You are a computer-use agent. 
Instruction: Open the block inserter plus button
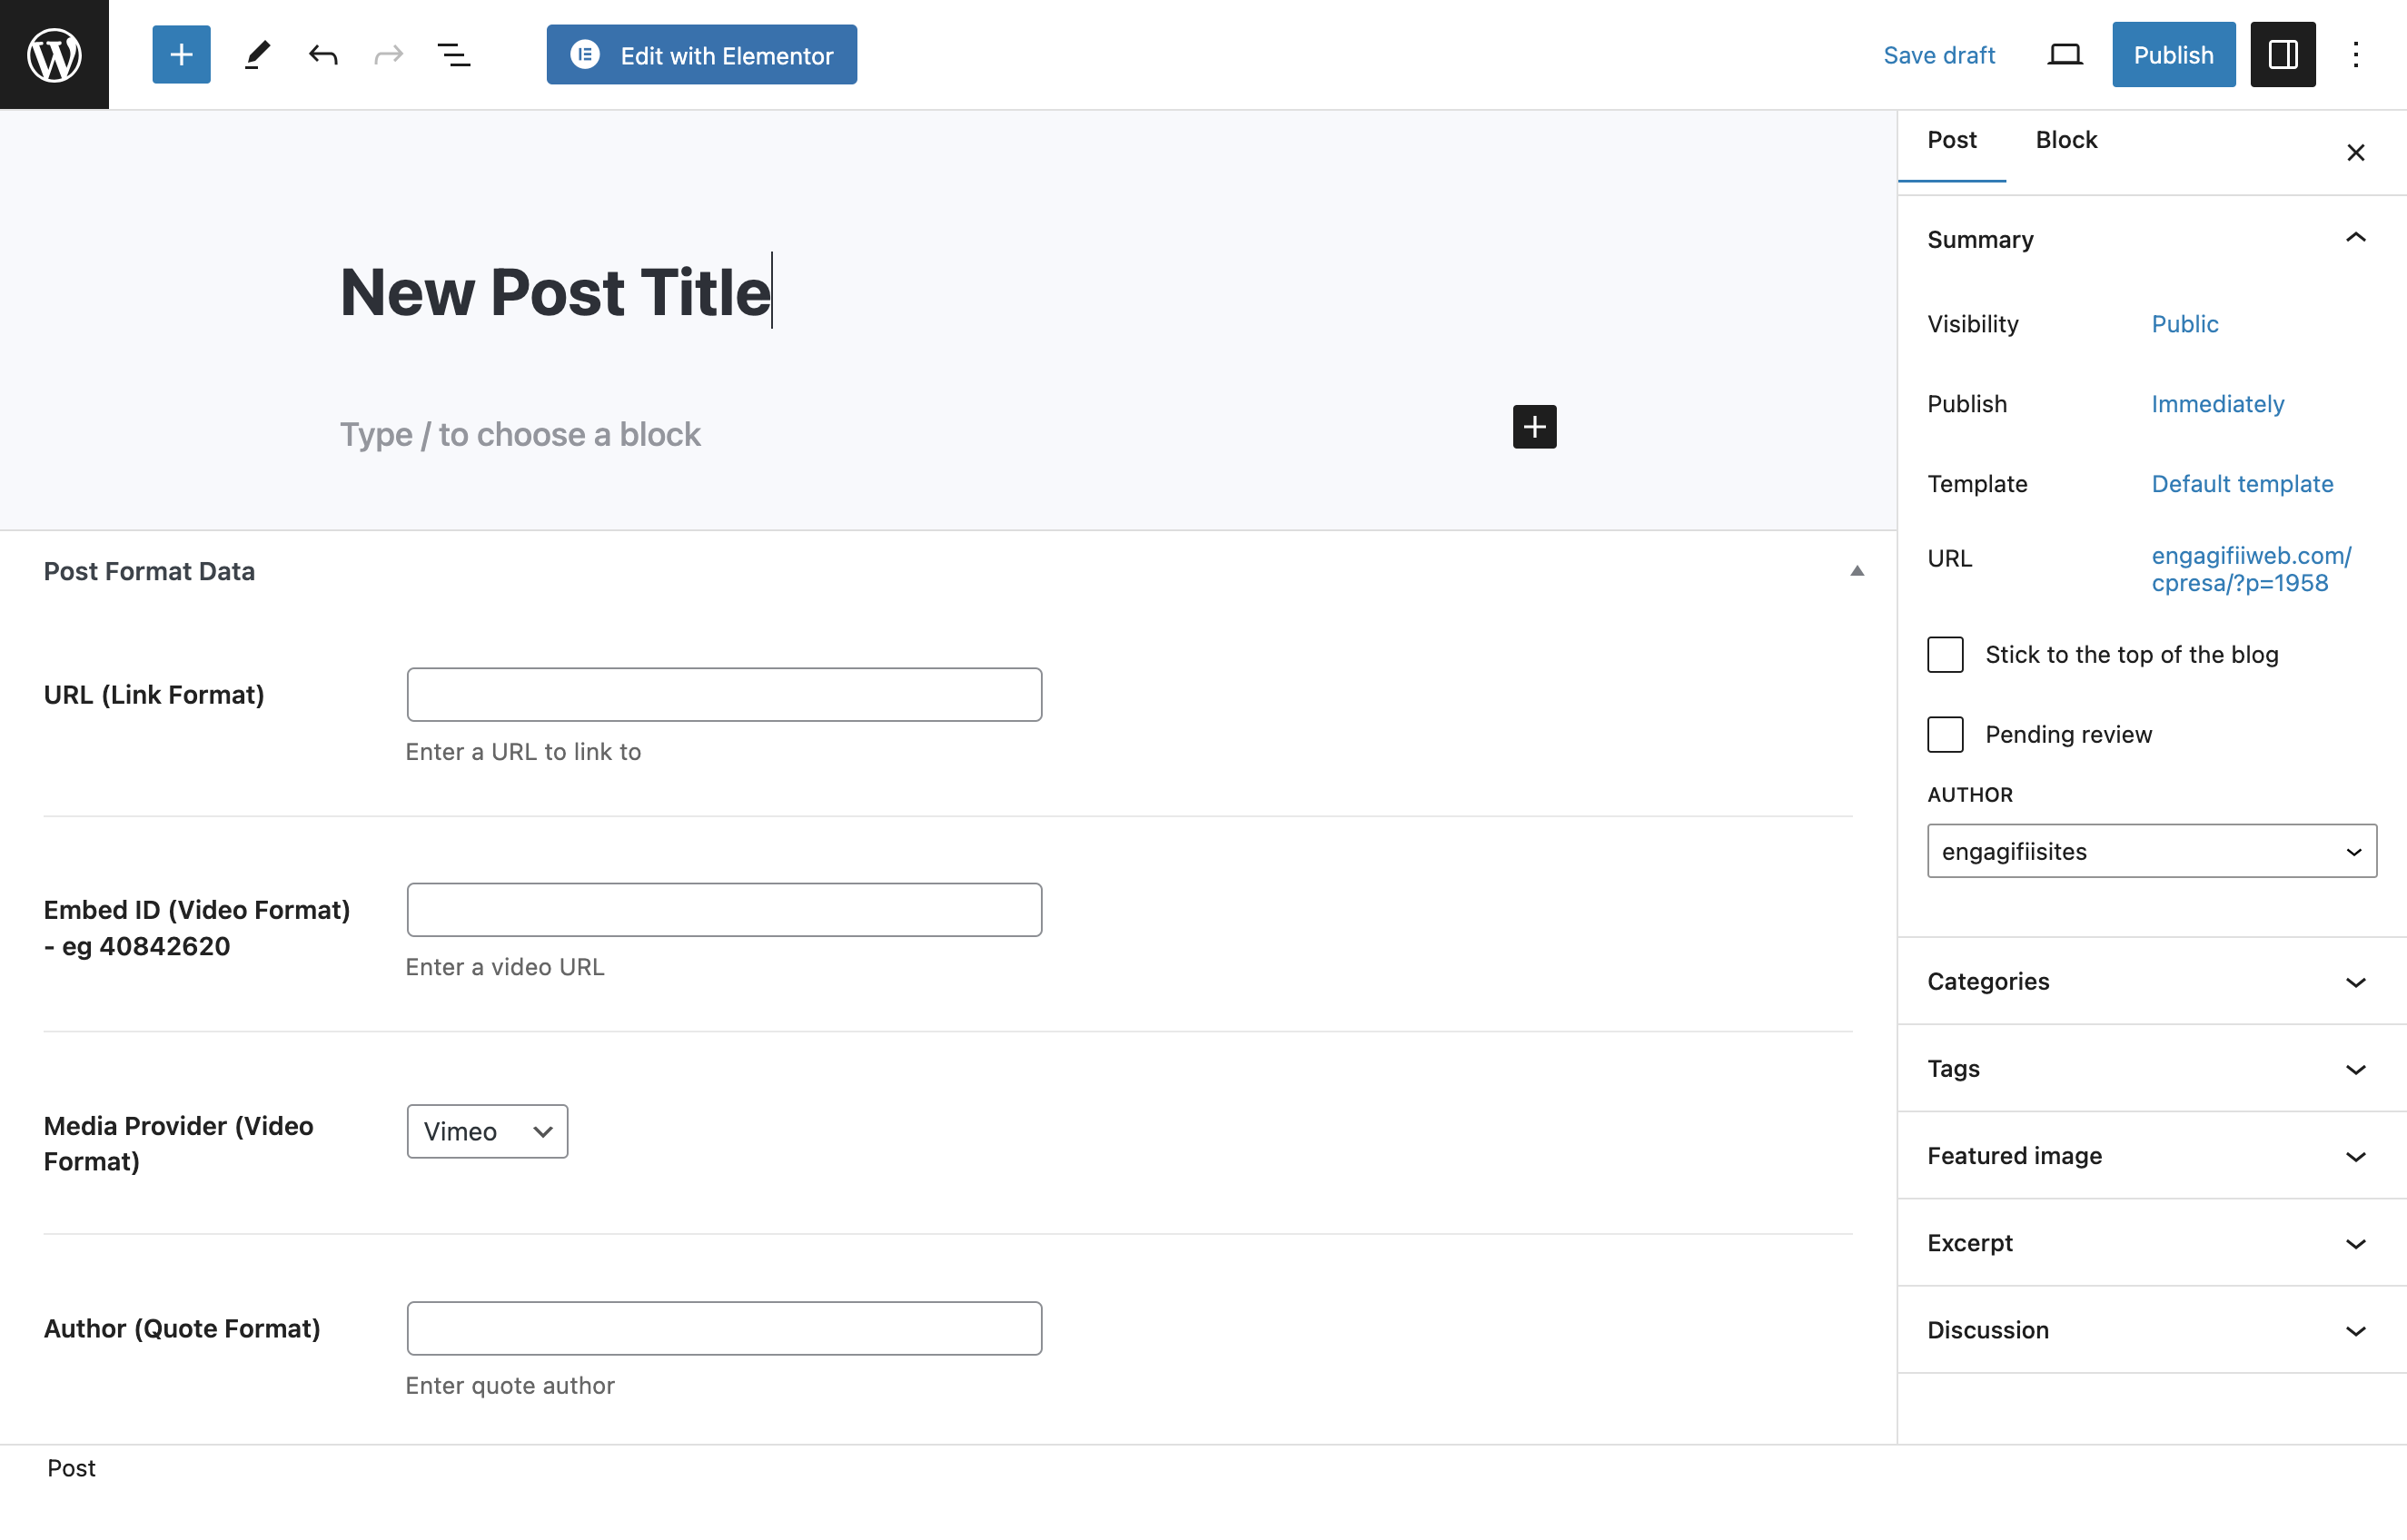pyautogui.click(x=181, y=54)
